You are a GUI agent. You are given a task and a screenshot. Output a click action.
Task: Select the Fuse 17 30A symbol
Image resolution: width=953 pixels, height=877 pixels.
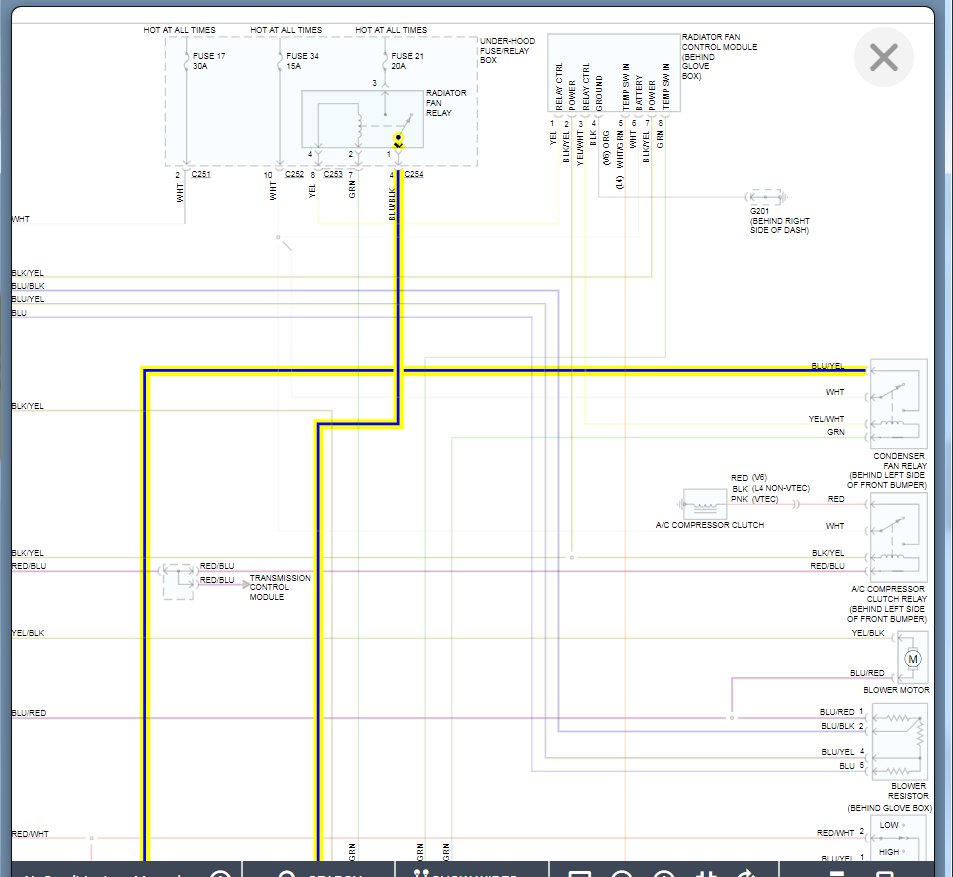click(x=187, y=61)
